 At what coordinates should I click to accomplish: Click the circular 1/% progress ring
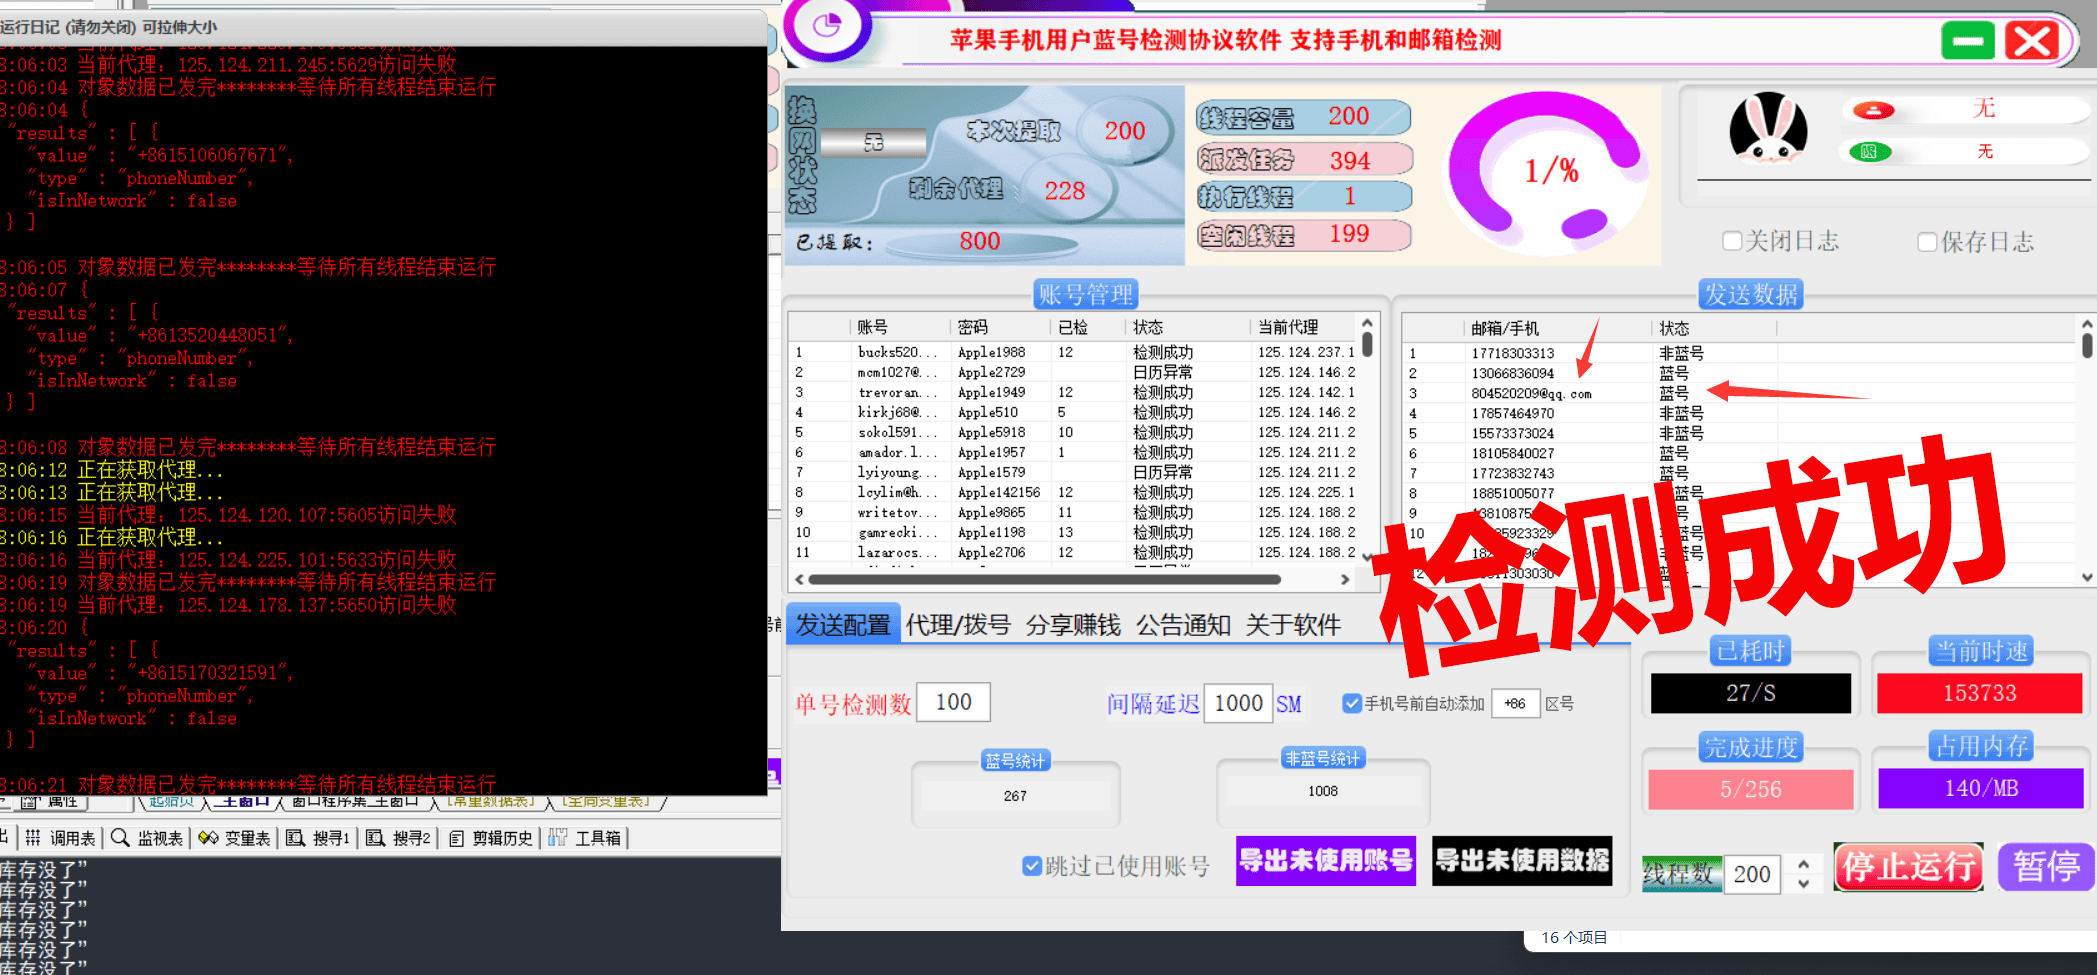[x=1548, y=171]
